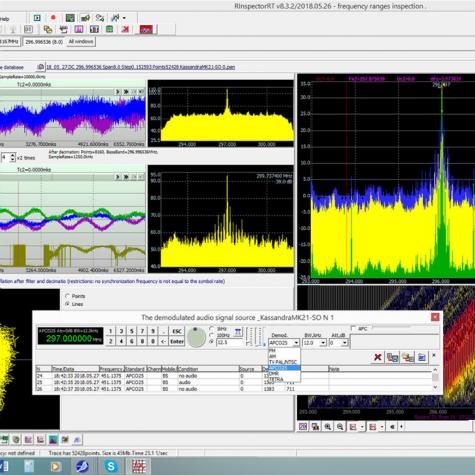Open the media player icon in taskbar
The height and width of the screenshot is (475, 475).
tap(55, 466)
